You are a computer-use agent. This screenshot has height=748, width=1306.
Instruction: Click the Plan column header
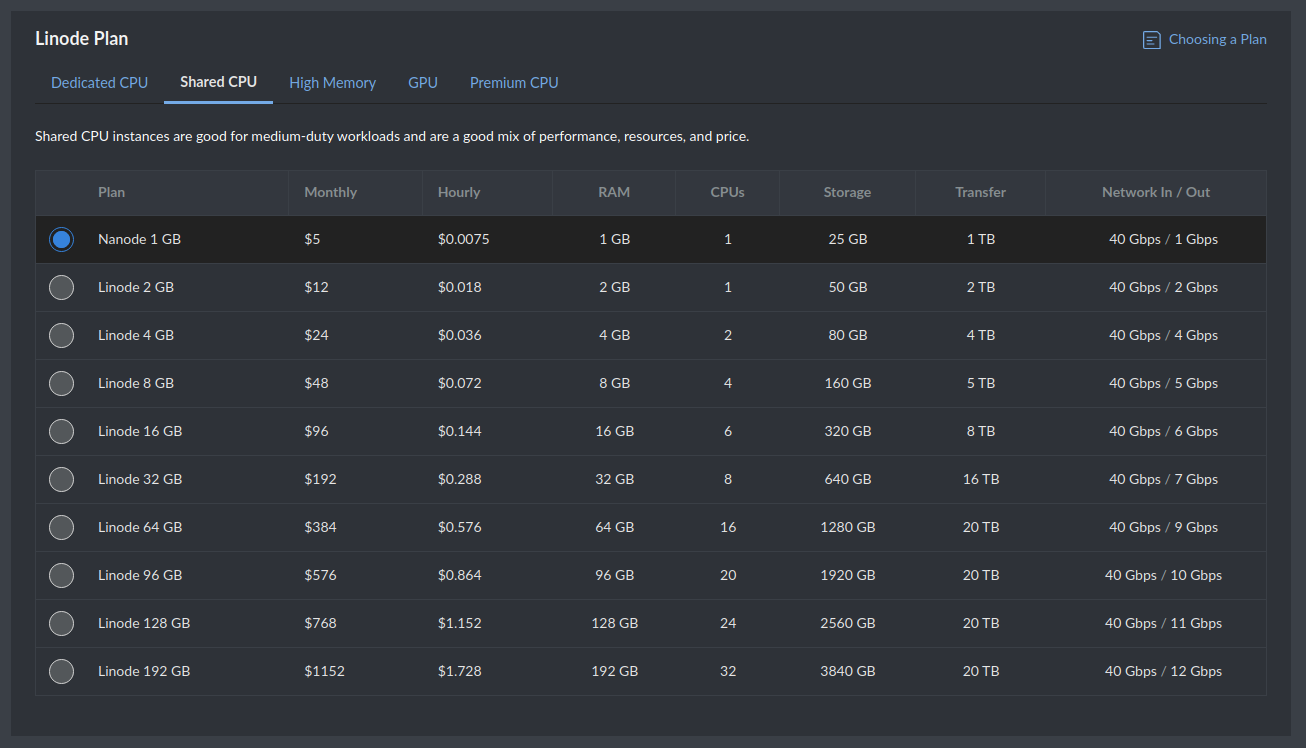111,192
